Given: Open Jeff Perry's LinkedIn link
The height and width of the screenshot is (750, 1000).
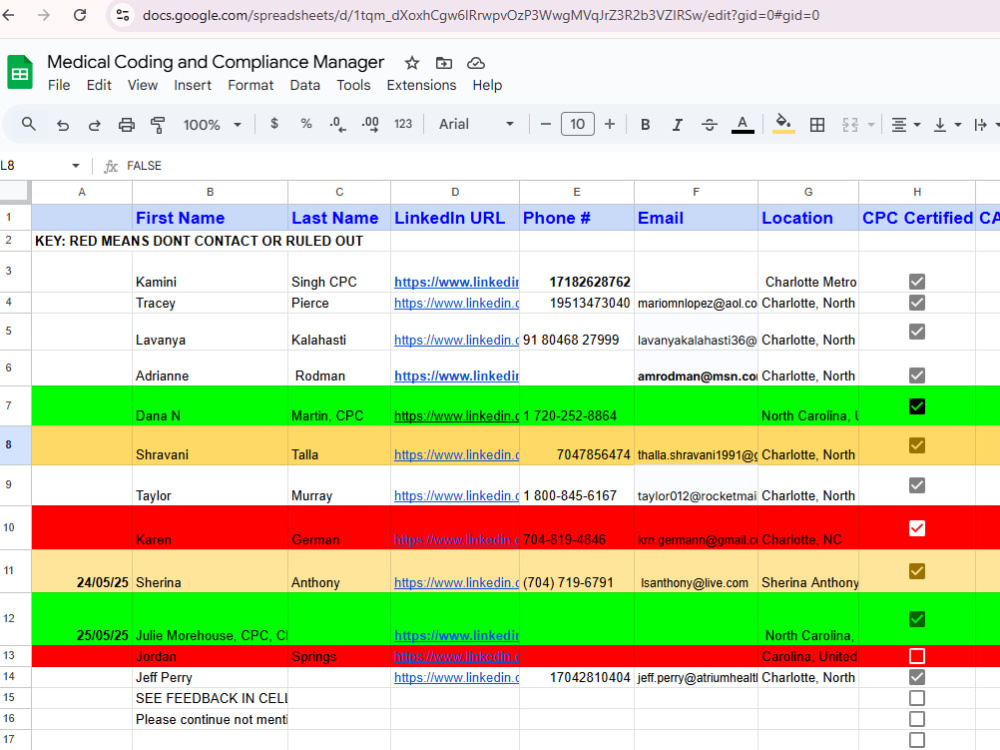Looking at the screenshot, I should point(456,677).
